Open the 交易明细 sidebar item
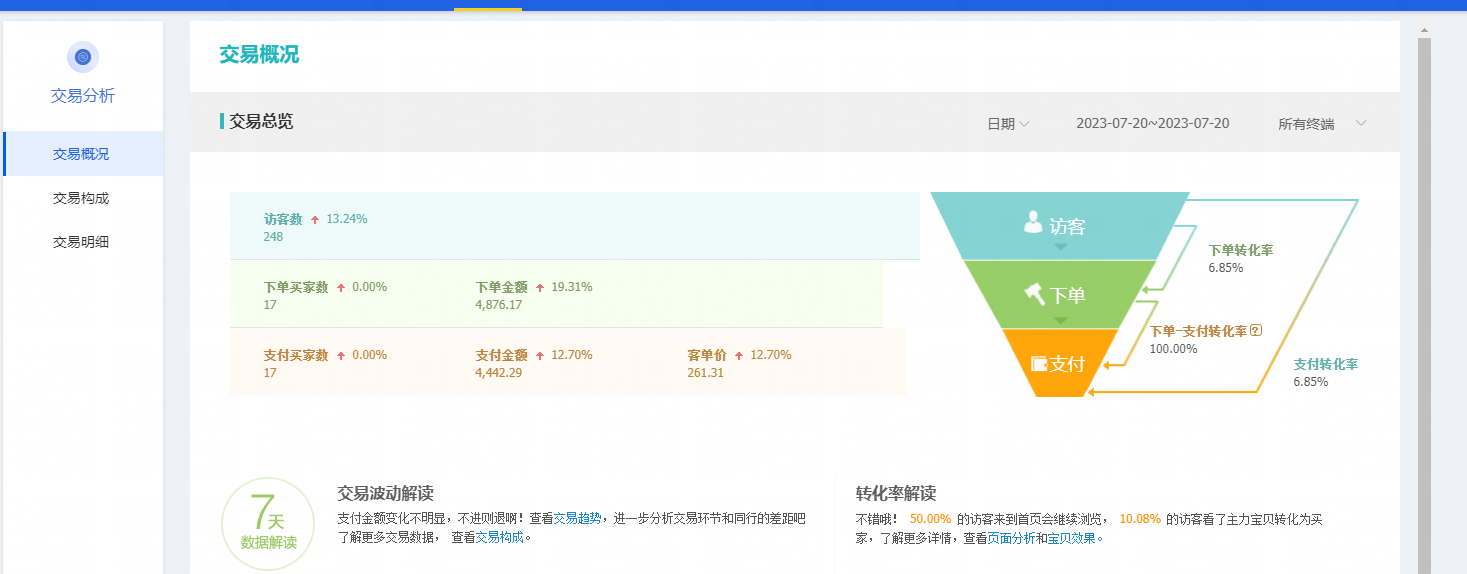The width and height of the screenshot is (1467, 574). tap(83, 242)
